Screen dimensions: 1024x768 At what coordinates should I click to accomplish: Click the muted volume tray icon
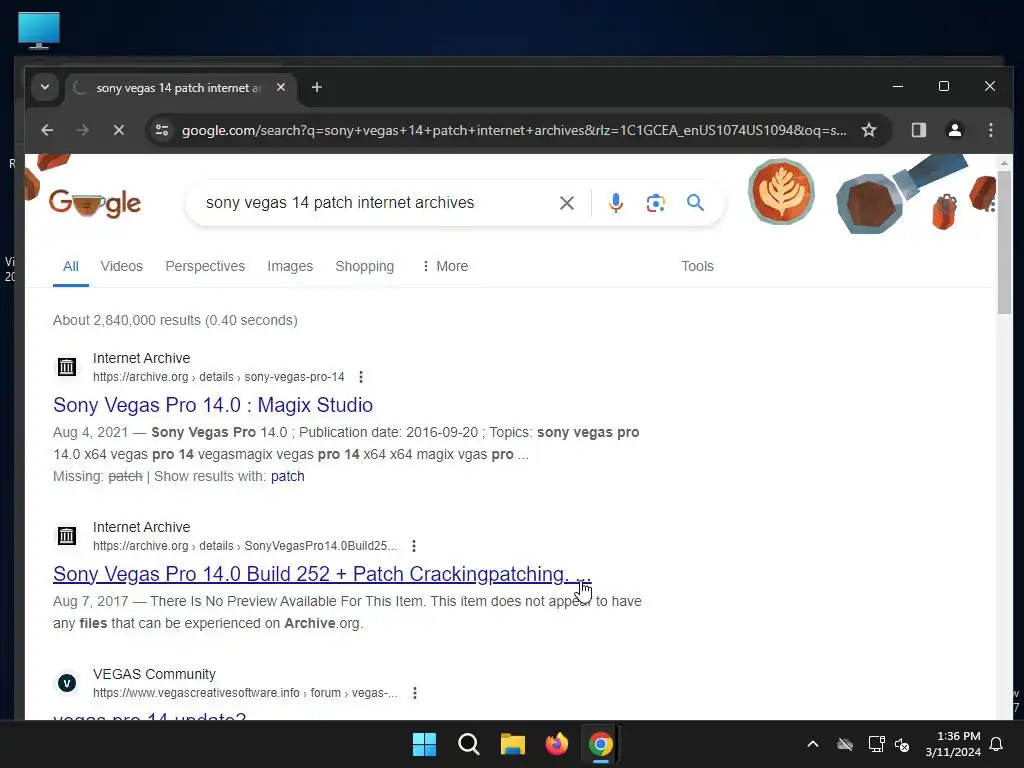(902, 744)
